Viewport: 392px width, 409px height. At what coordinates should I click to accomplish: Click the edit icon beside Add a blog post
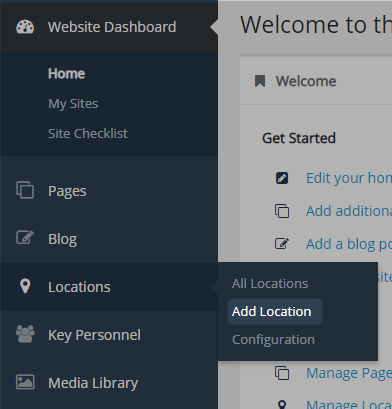[x=282, y=244]
